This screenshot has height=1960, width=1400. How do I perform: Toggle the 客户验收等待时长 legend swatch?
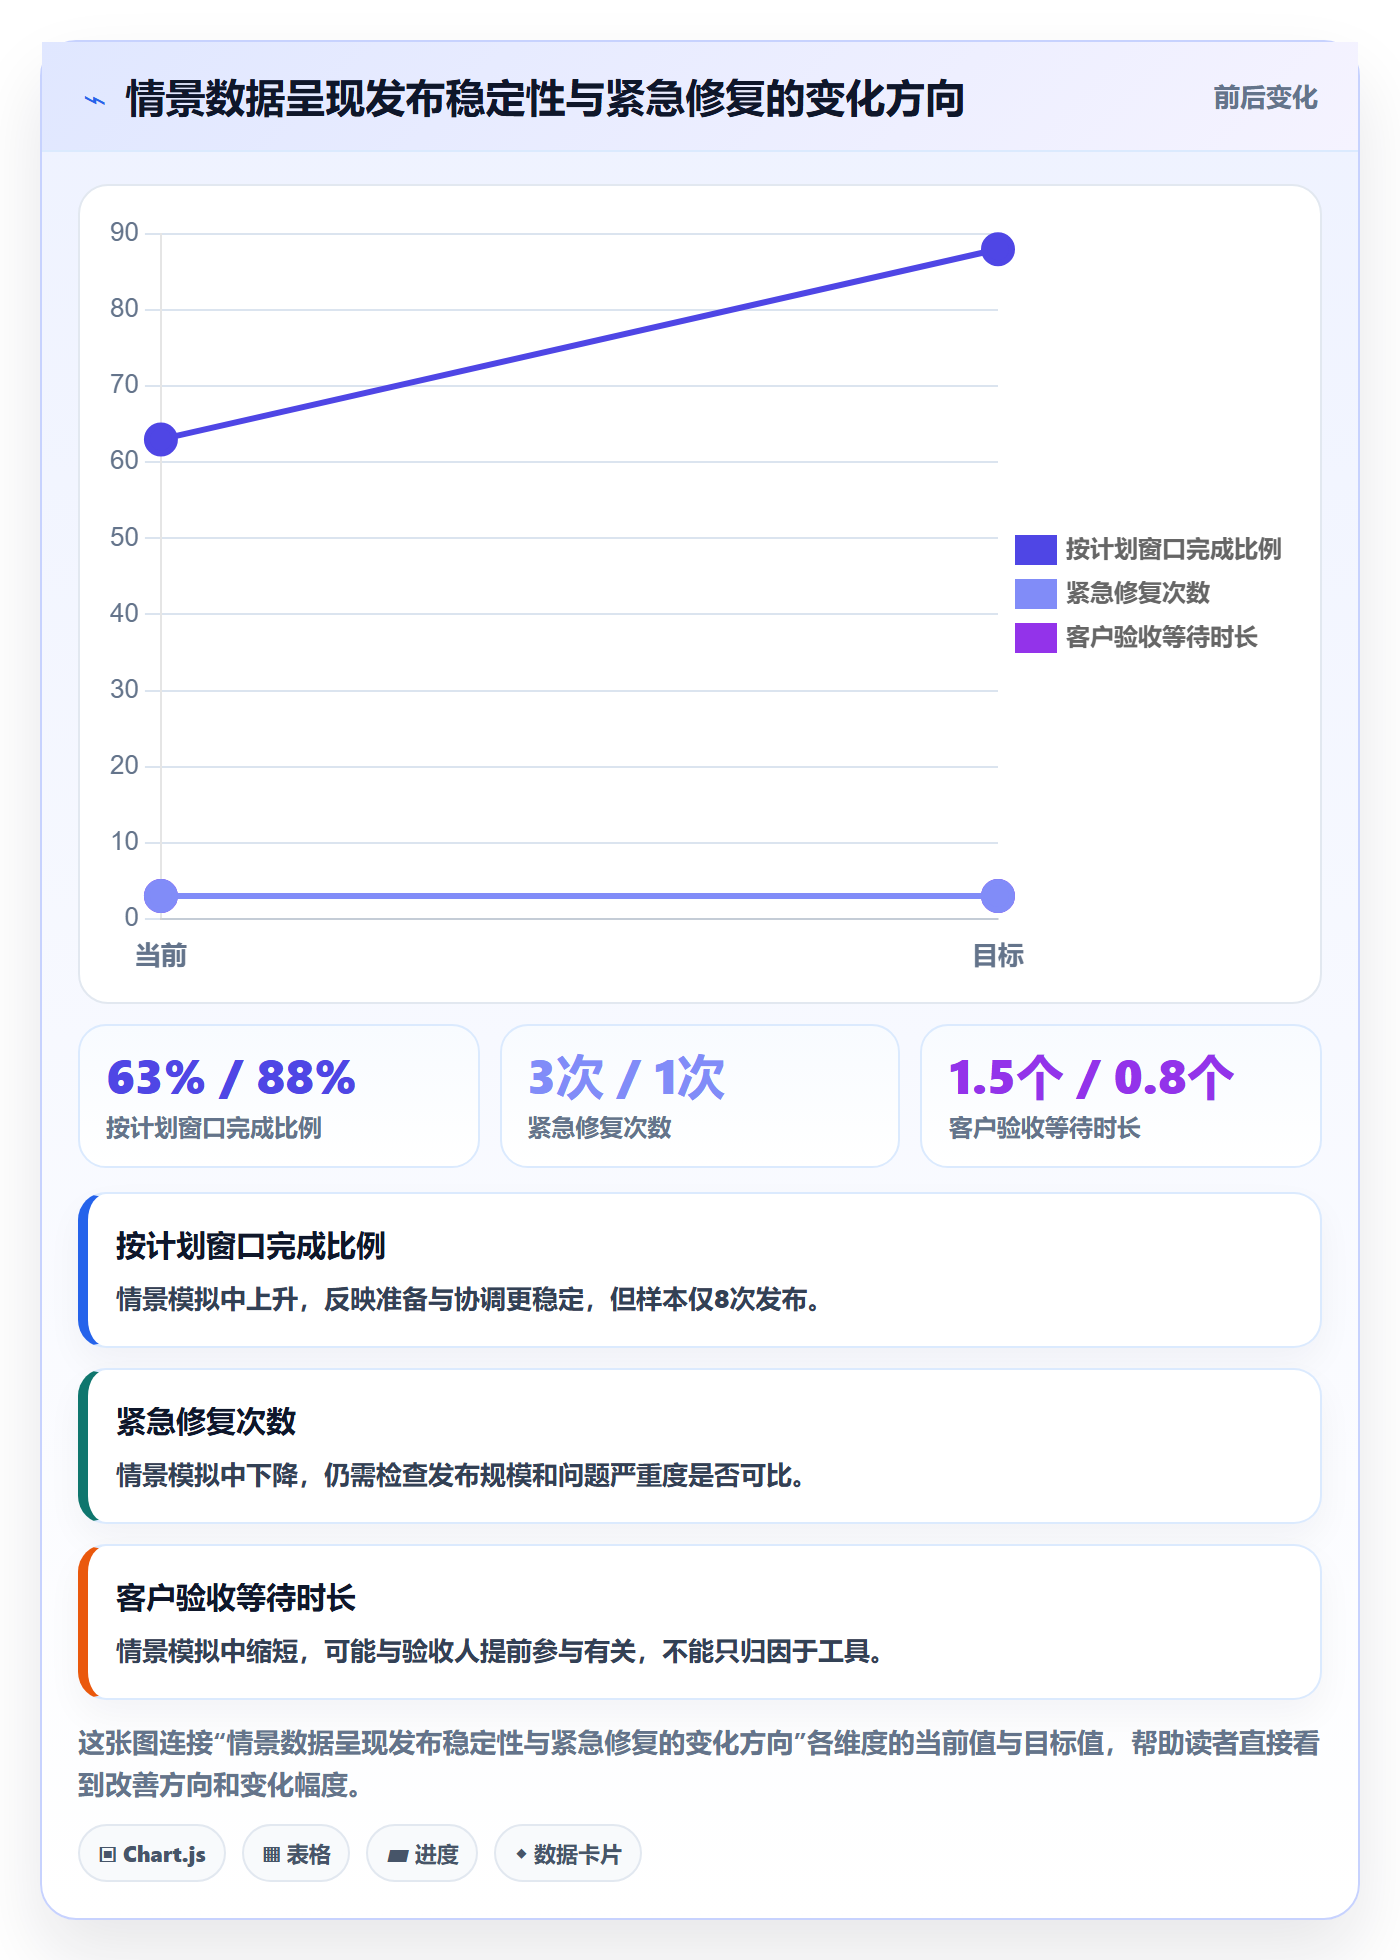click(1035, 637)
